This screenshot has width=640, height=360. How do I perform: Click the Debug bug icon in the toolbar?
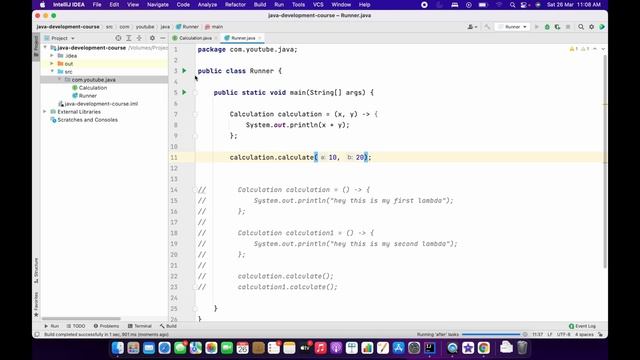(x=547, y=27)
